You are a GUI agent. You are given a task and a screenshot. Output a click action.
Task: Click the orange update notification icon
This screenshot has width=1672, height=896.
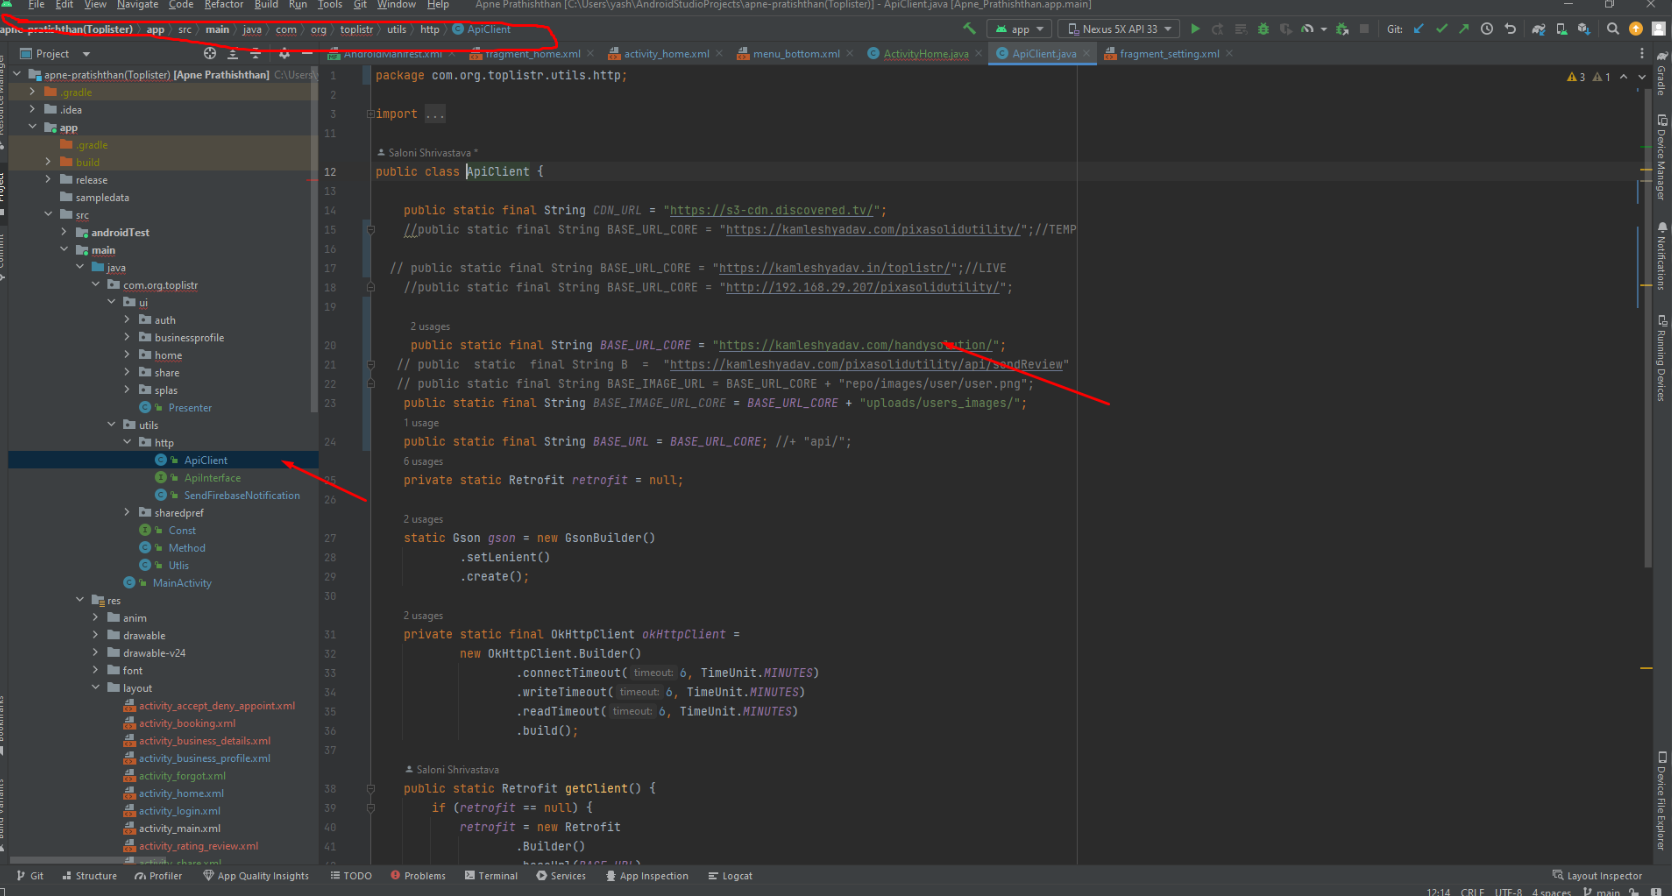[1636, 29]
